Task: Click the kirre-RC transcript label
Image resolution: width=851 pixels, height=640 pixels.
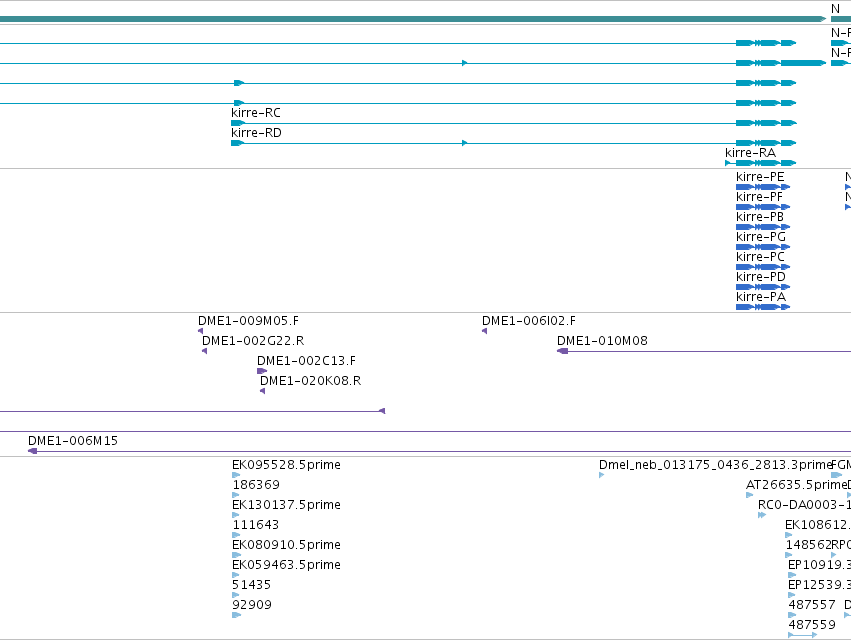Action: click(256, 113)
